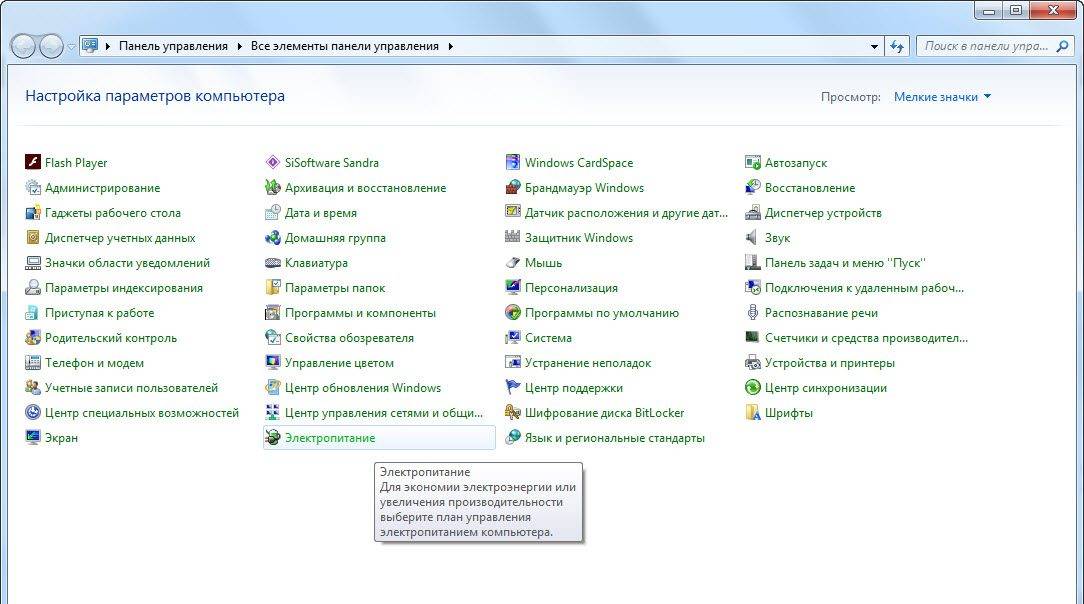Click the Windows CardSpace icon
The width and height of the screenshot is (1084, 604).
[x=513, y=163]
